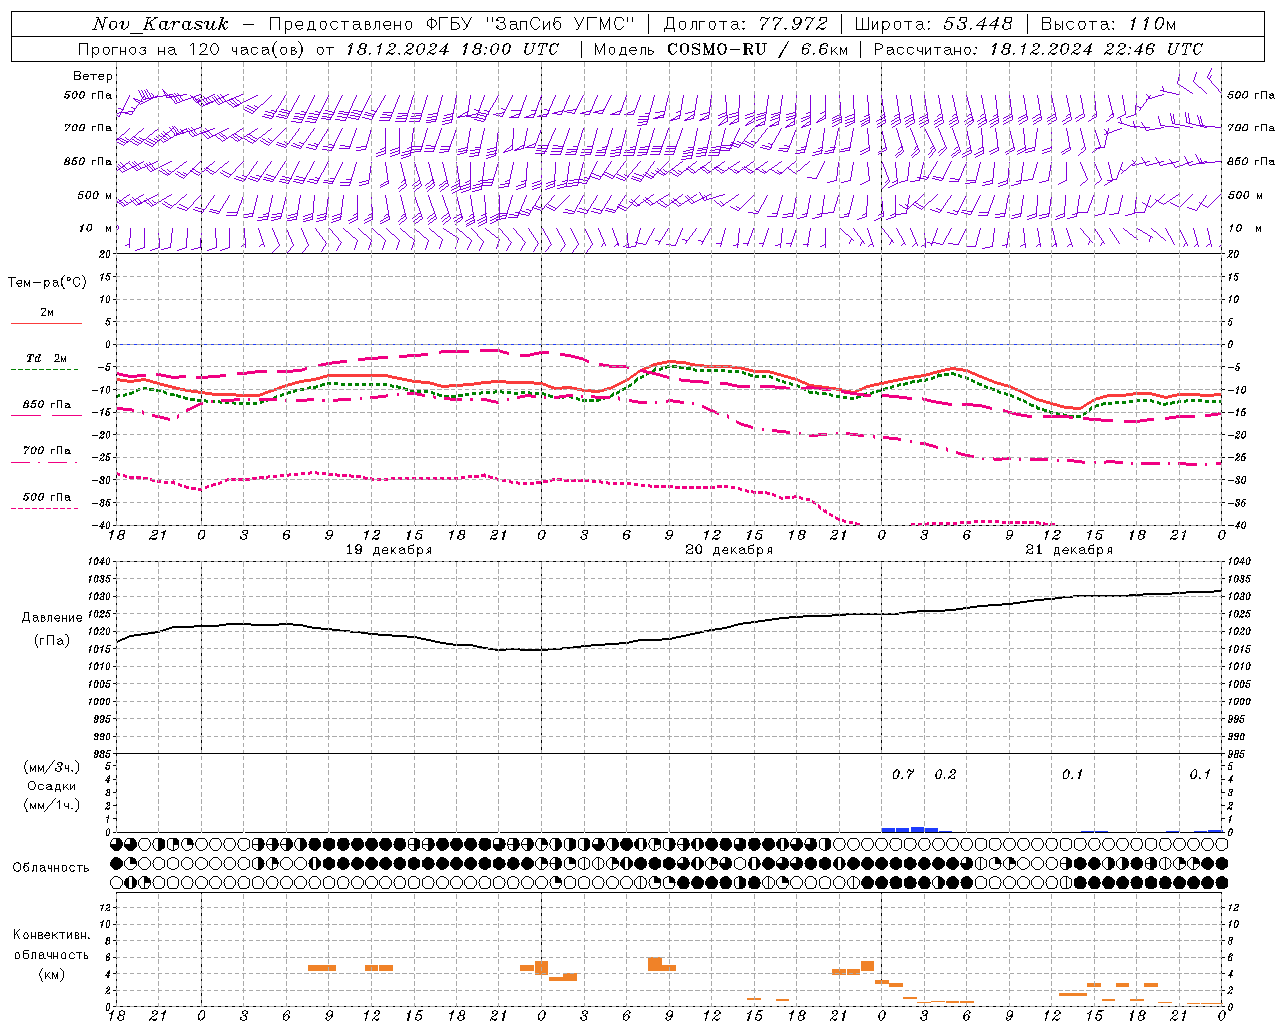Click the (гПа) unit label under Давление
1280x1024 pixels.
click(52, 640)
